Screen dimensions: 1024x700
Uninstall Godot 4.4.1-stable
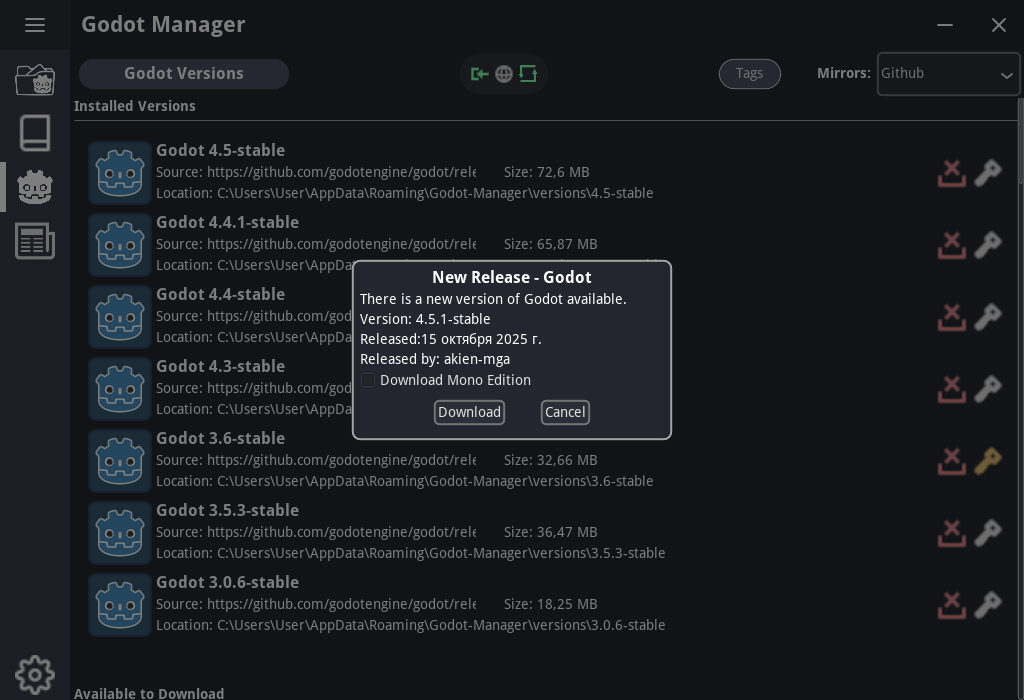click(x=952, y=246)
